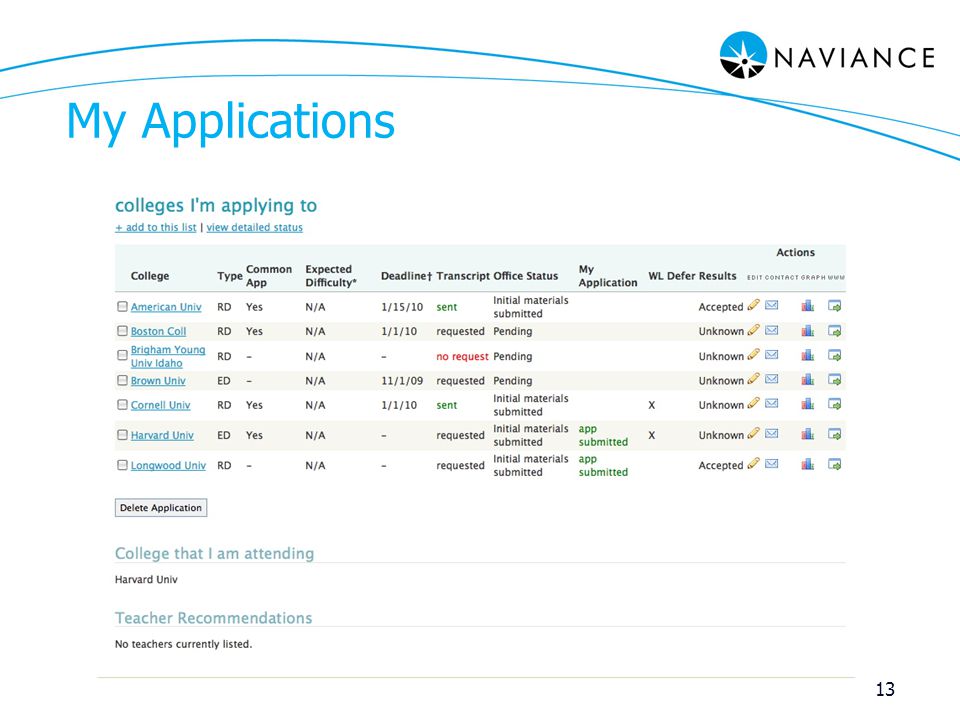Edit the Brigham Young Univ Idaho application
Screen dimensions: 960x720
tap(754, 354)
